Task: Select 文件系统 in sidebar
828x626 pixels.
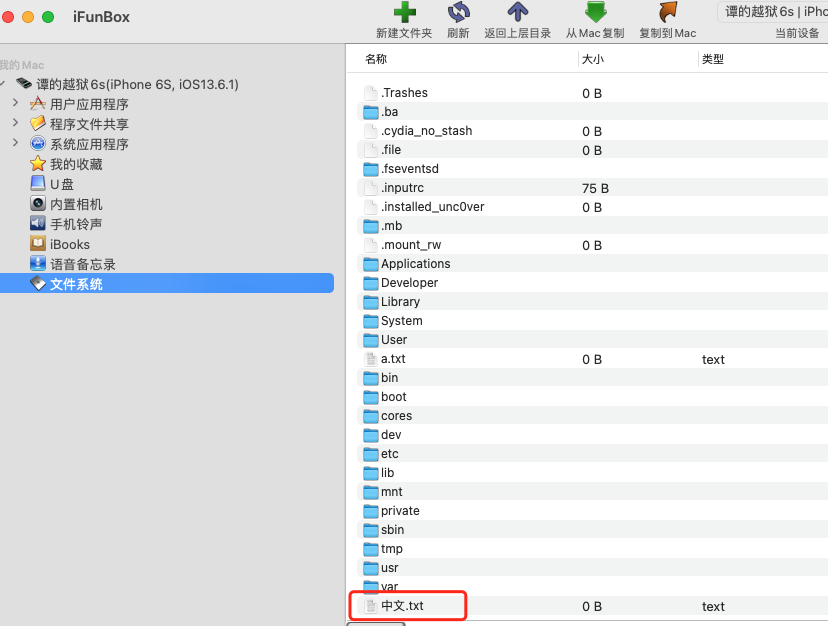Action: tap(167, 283)
